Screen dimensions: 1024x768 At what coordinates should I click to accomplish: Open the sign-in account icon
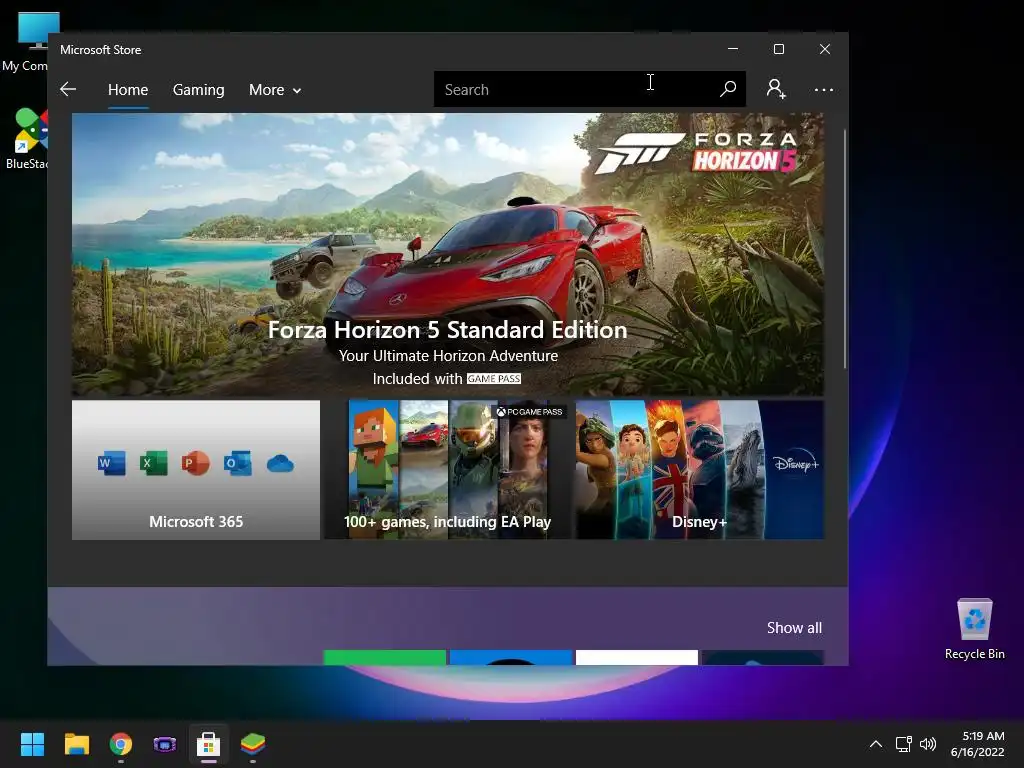click(x=776, y=89)
